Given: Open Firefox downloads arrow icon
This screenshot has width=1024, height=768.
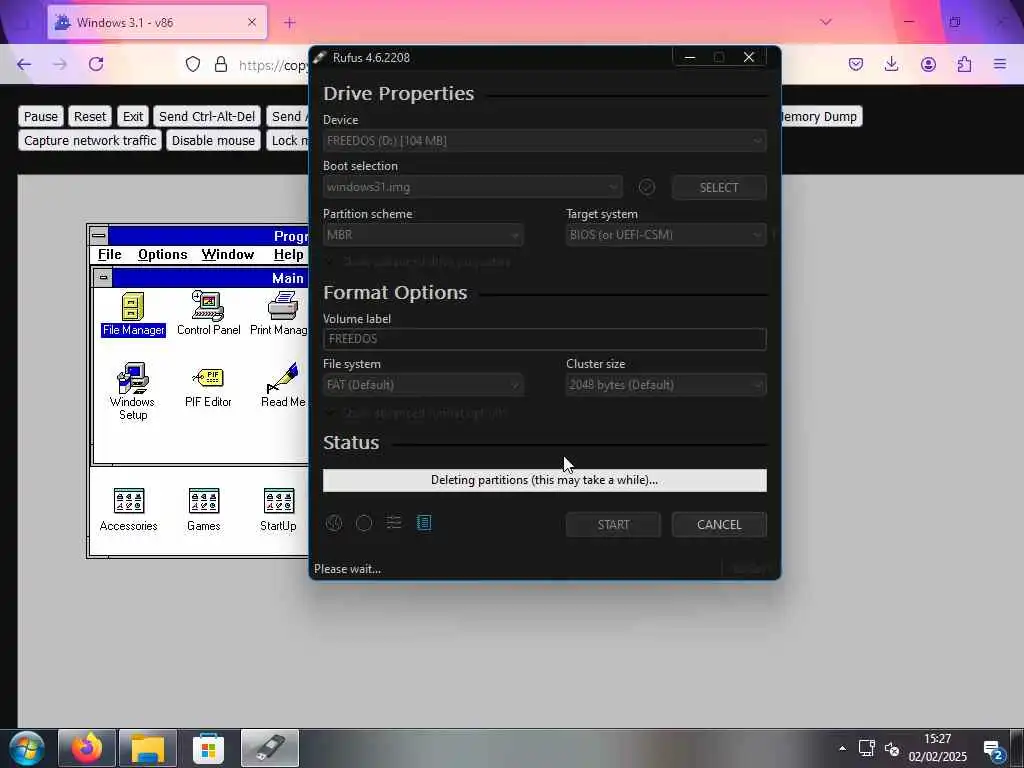Looking at the screenshot, I should tap(891, 64).
